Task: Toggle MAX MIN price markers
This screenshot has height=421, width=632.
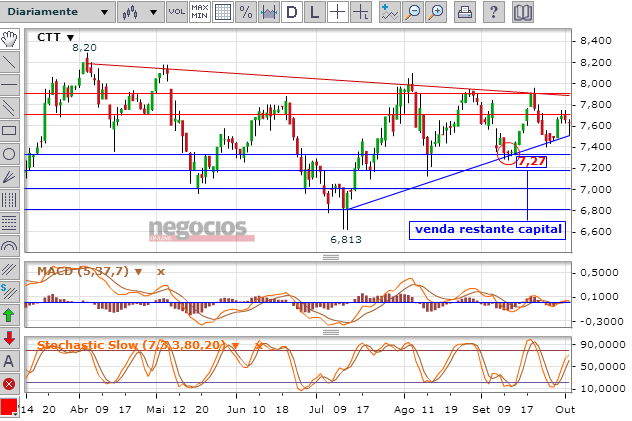Action: 200,12
